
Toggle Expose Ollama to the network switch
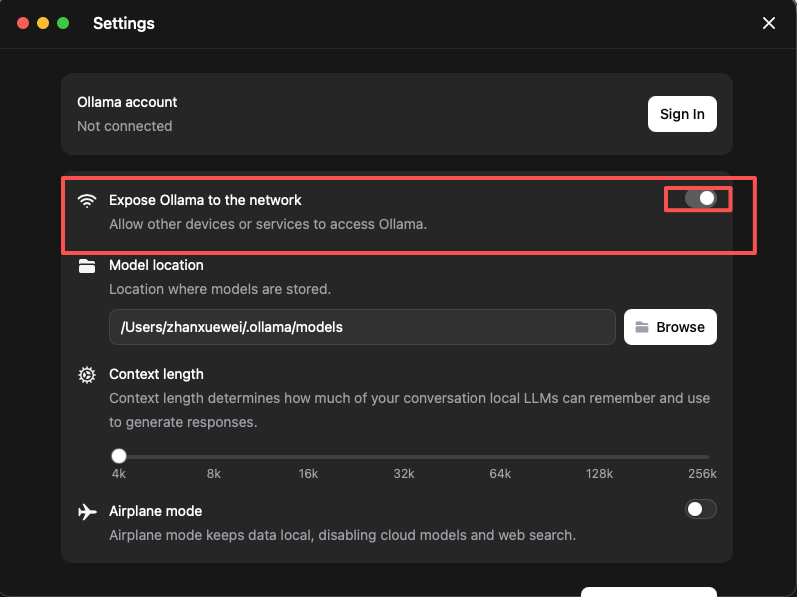[x=700, y=199]
